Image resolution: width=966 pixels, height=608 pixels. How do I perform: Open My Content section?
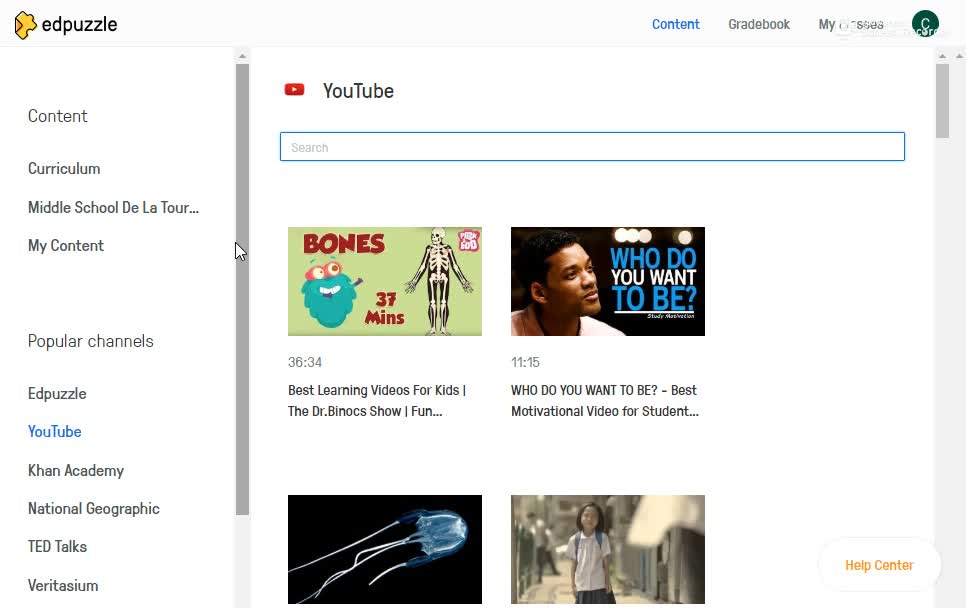point(66,245)
